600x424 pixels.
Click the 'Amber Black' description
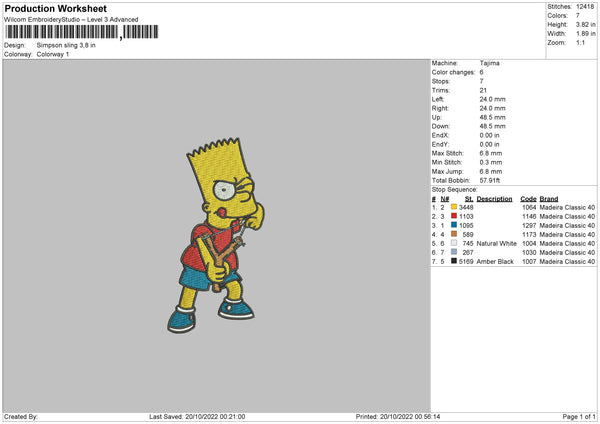[x=495, y=261]
